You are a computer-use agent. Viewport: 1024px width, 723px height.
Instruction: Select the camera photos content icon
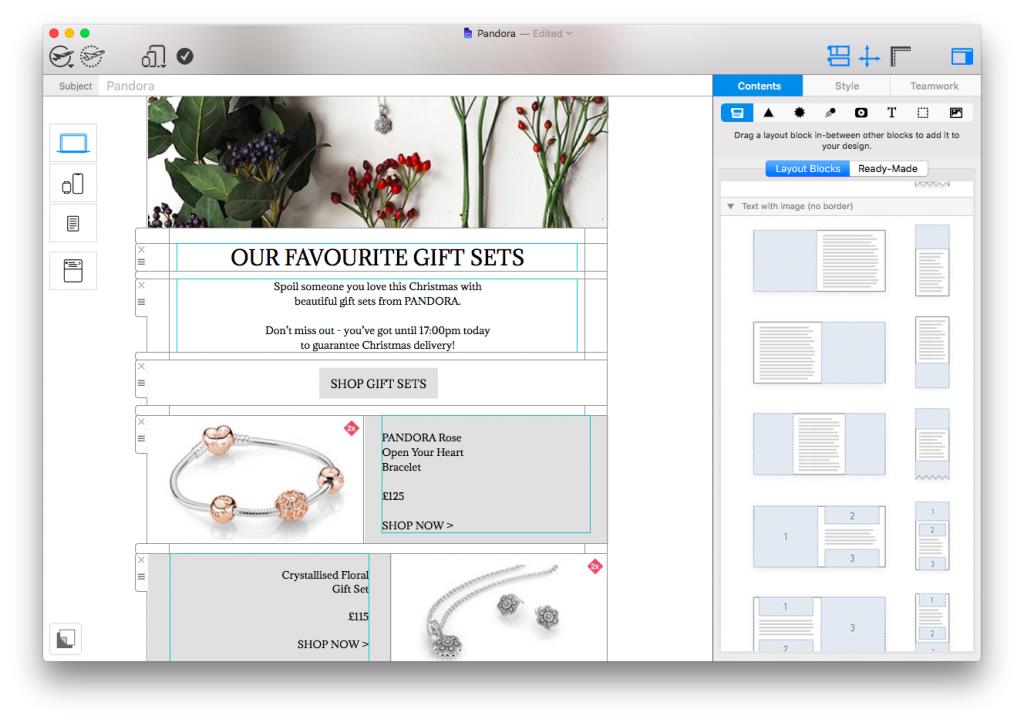point(861,113)
